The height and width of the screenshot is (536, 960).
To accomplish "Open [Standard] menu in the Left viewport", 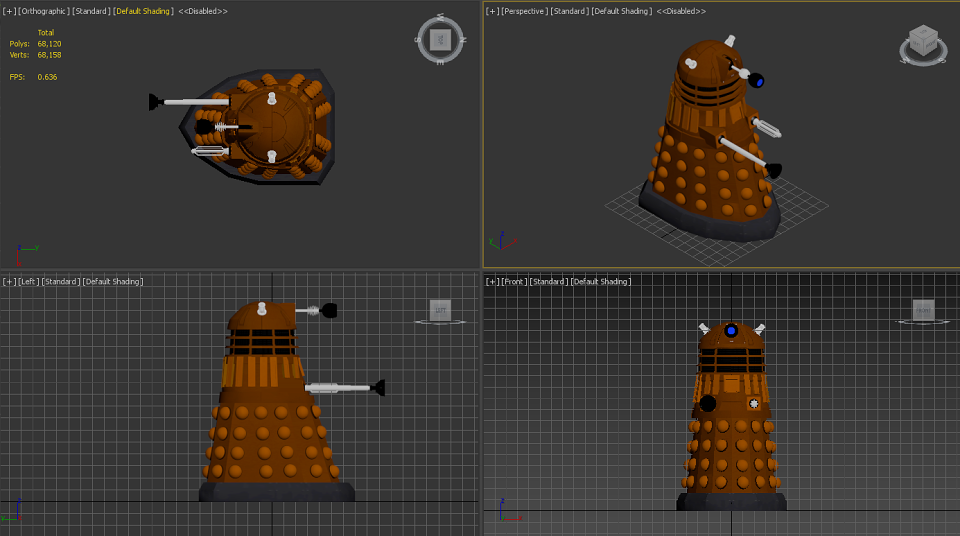I will pos(61,281).
